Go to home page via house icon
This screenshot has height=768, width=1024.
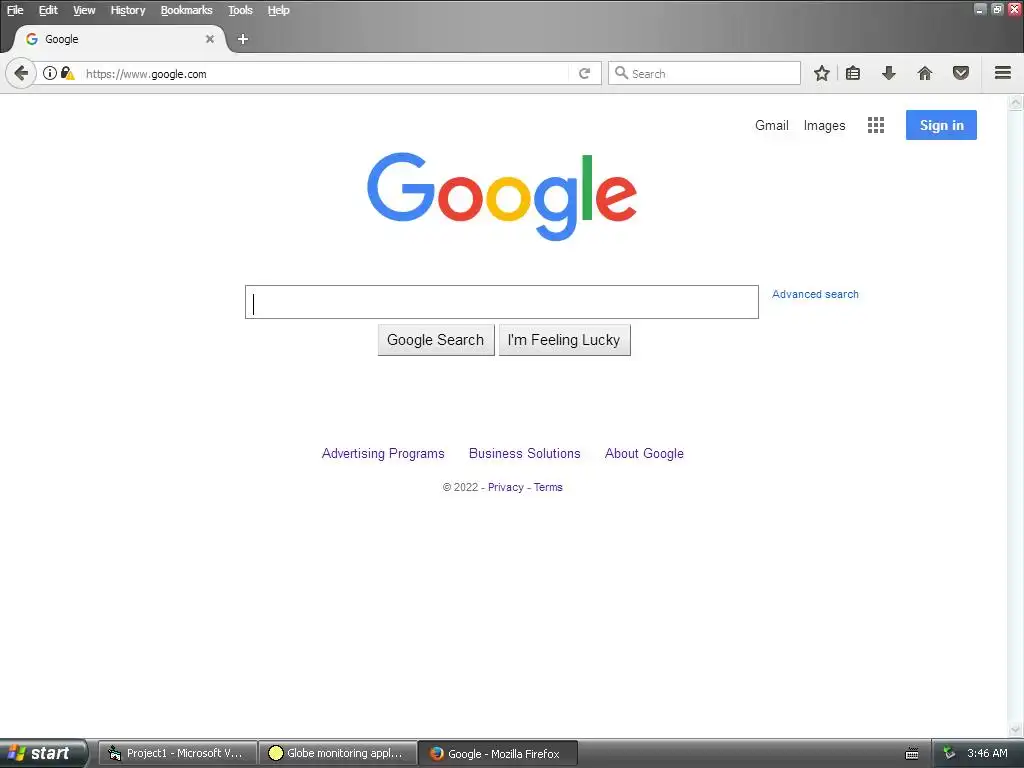(x=925, y=73)
